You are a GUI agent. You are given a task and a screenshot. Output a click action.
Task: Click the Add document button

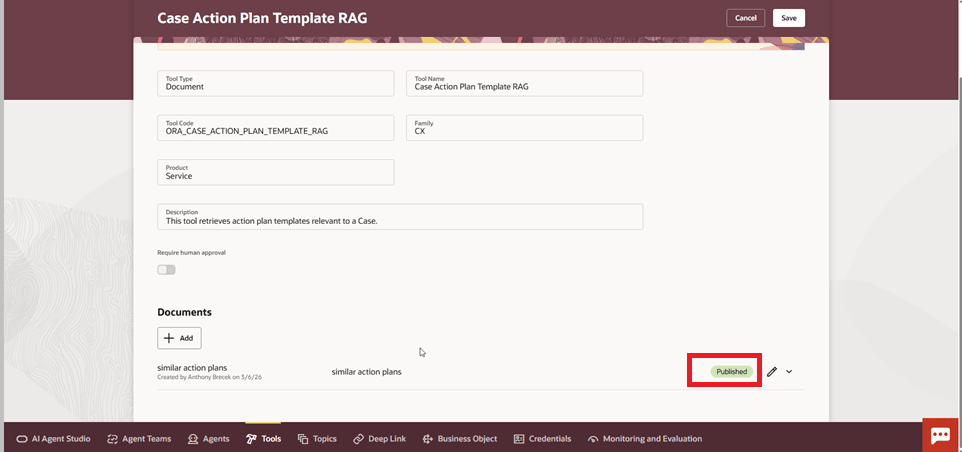[x=179, y=338]
